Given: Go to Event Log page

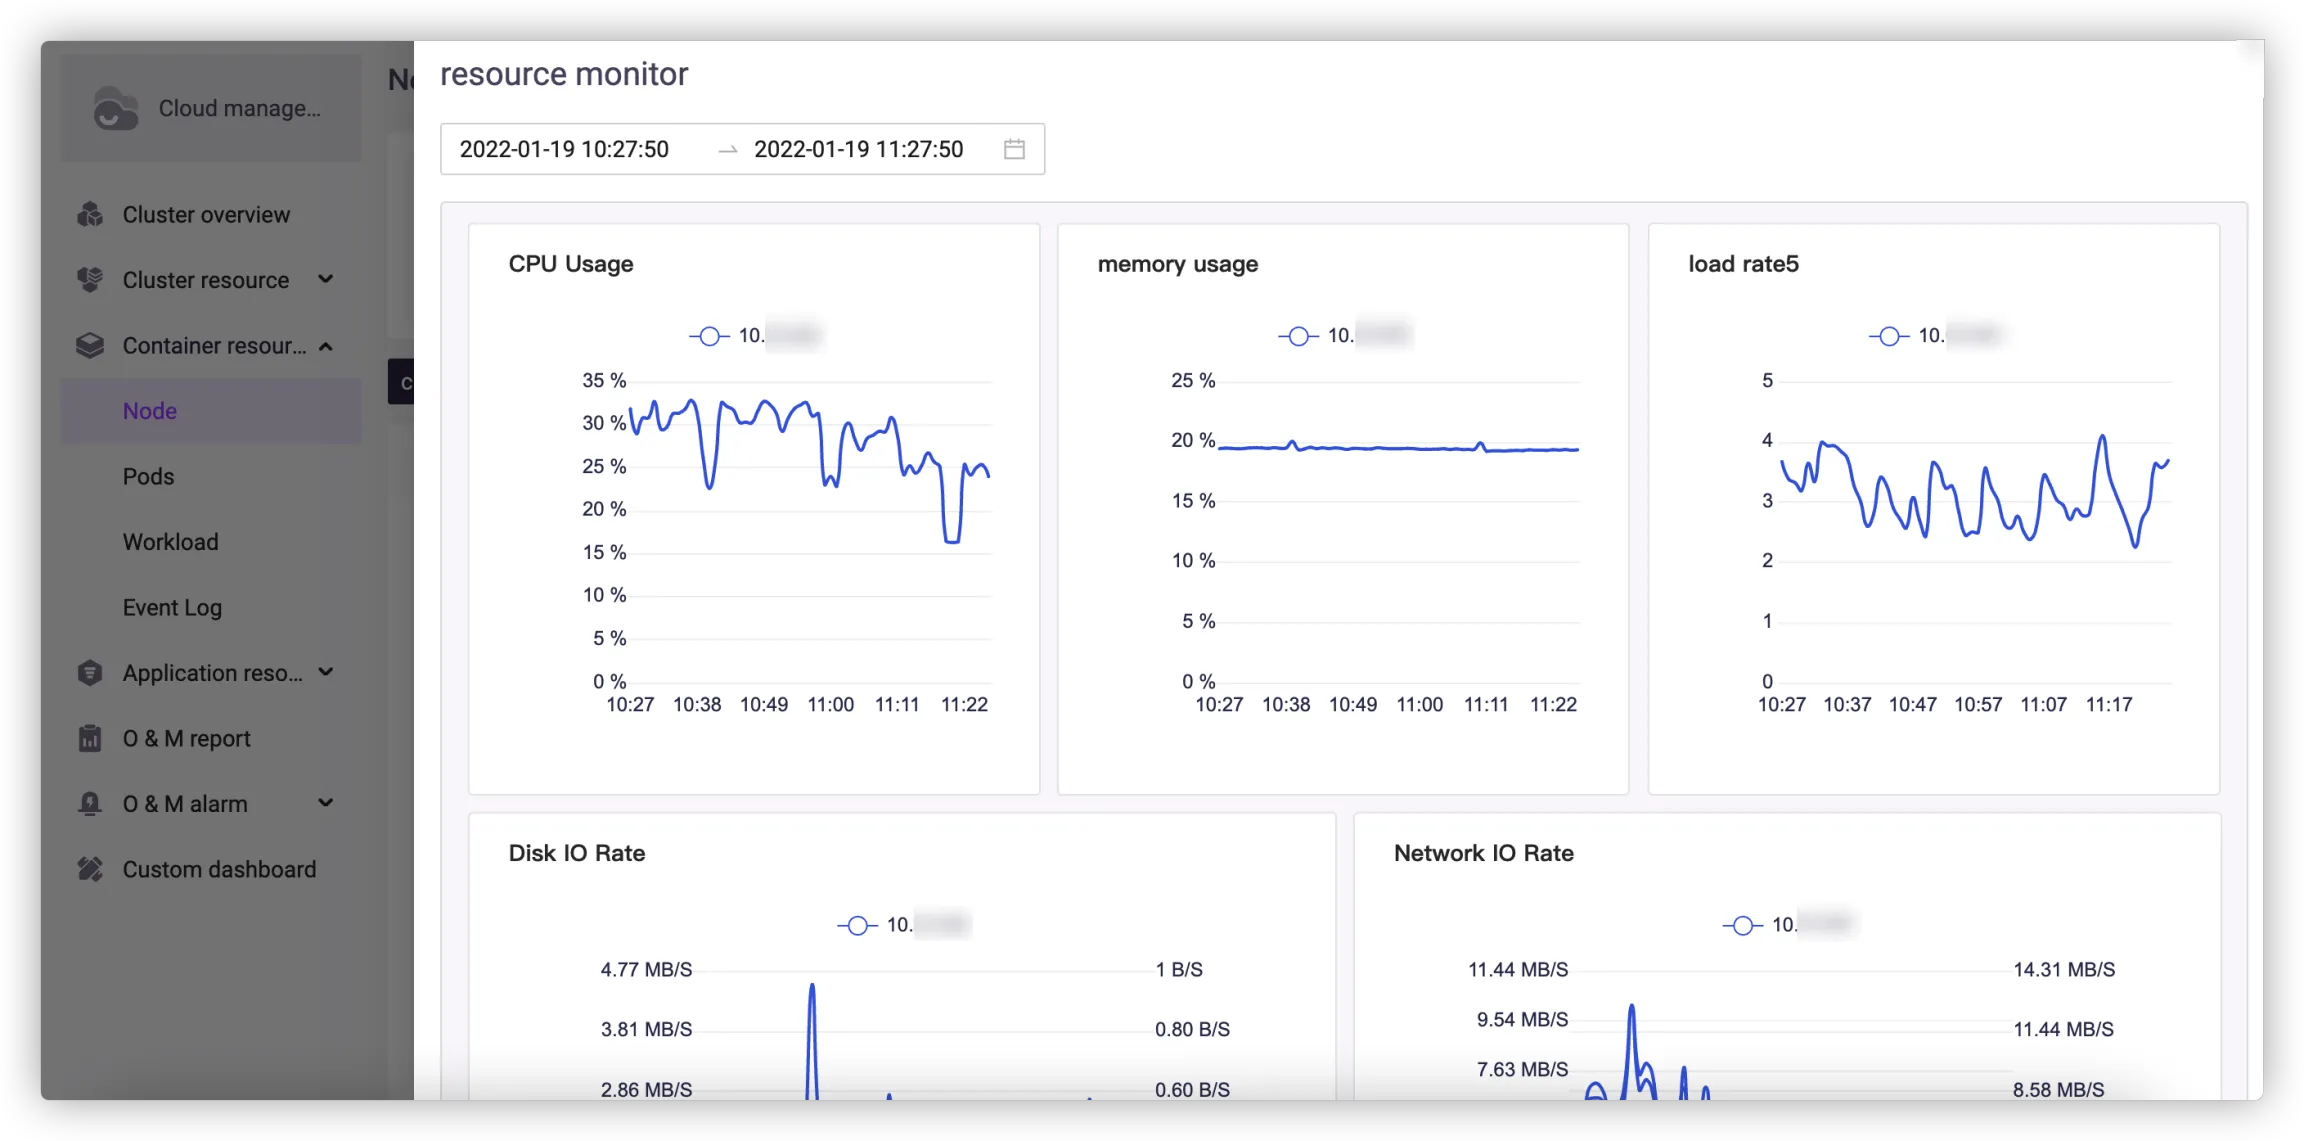Looking at the screenshot, I should click(172, 608).
